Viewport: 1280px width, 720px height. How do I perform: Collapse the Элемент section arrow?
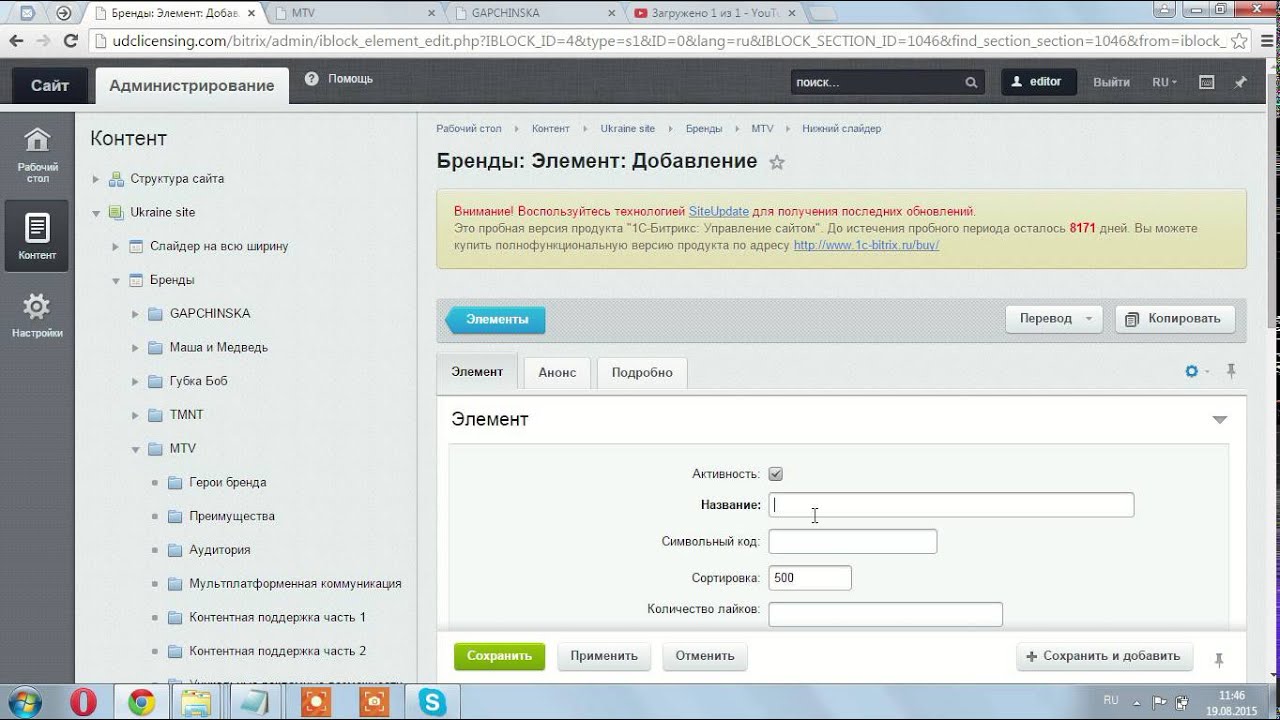tap(1219, 420)
